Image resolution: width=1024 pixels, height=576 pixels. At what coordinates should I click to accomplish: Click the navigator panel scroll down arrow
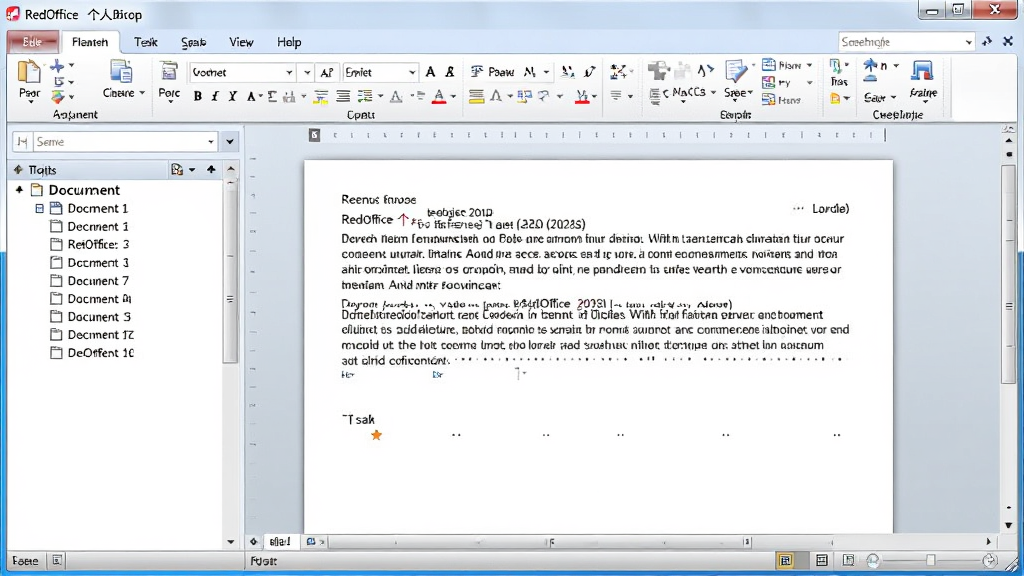click(231, 541)
